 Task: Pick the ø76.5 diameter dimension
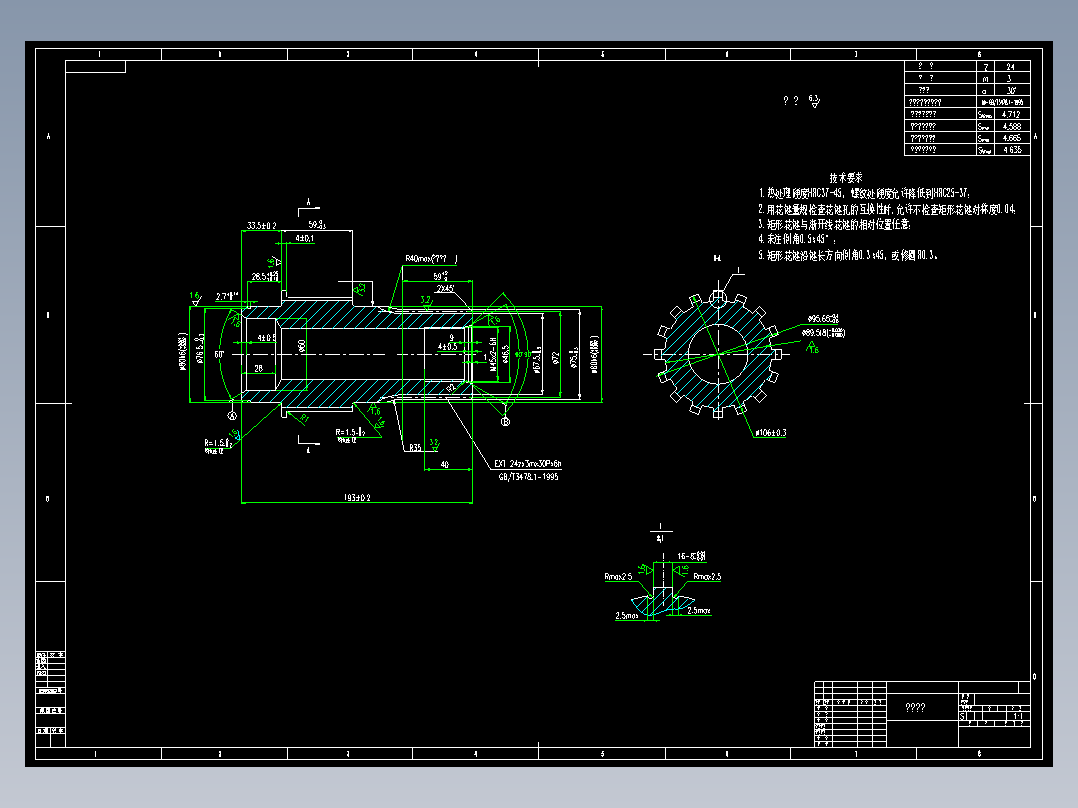(x=201, y=349)
